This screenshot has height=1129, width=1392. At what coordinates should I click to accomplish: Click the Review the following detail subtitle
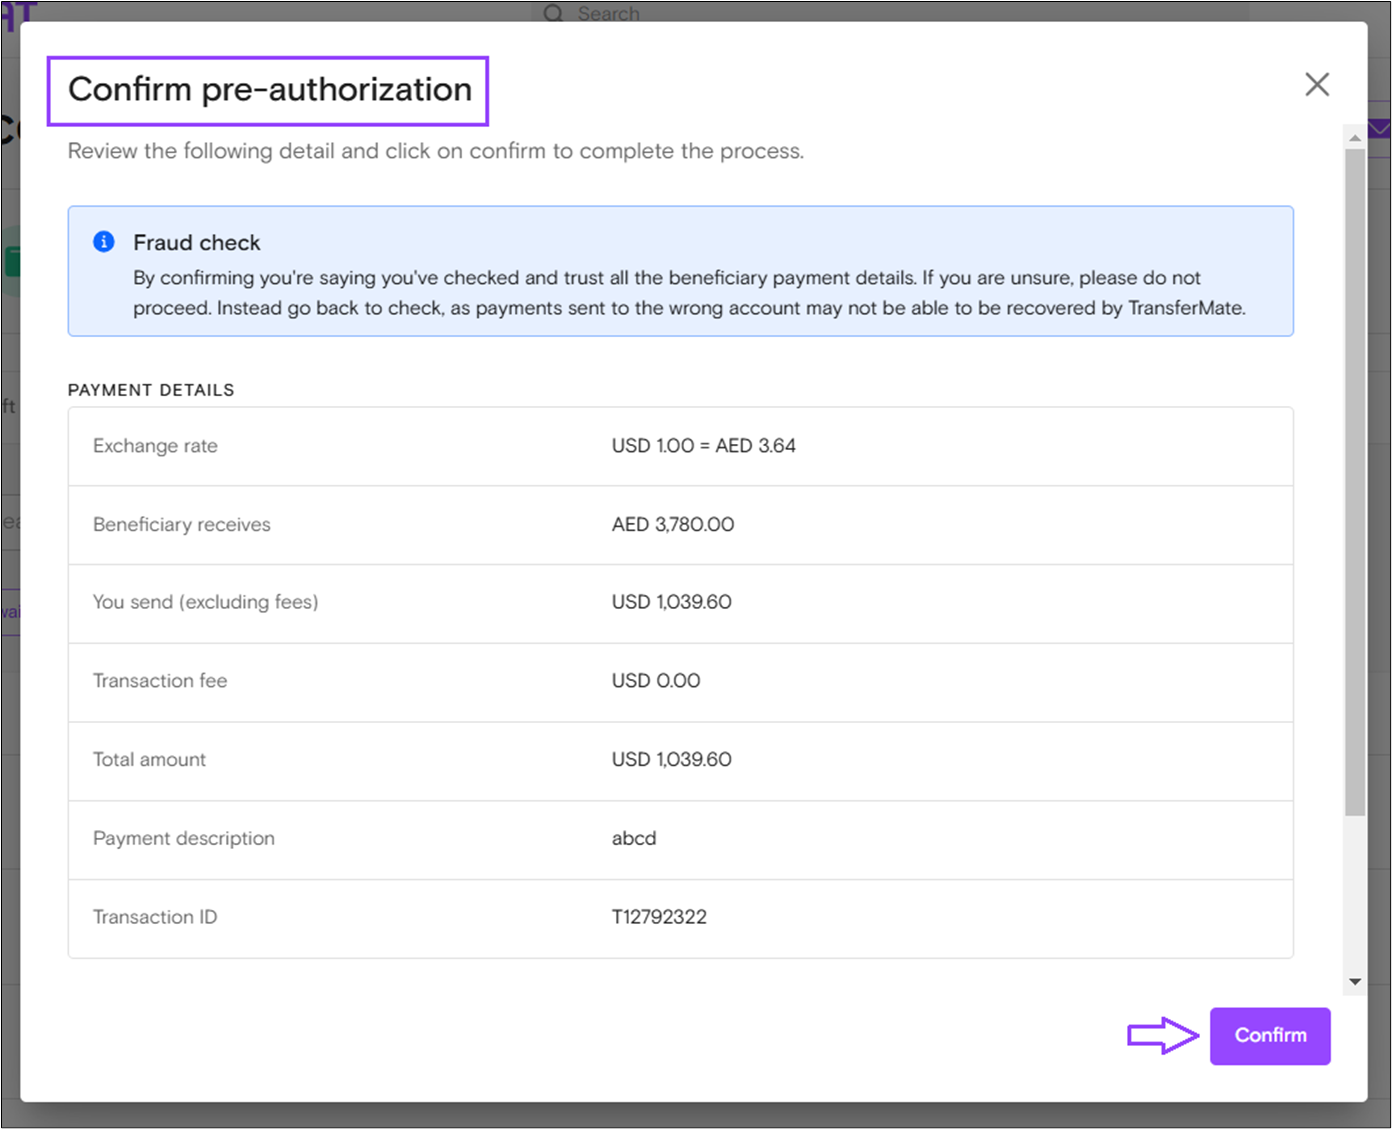click(x=435, y=151)
